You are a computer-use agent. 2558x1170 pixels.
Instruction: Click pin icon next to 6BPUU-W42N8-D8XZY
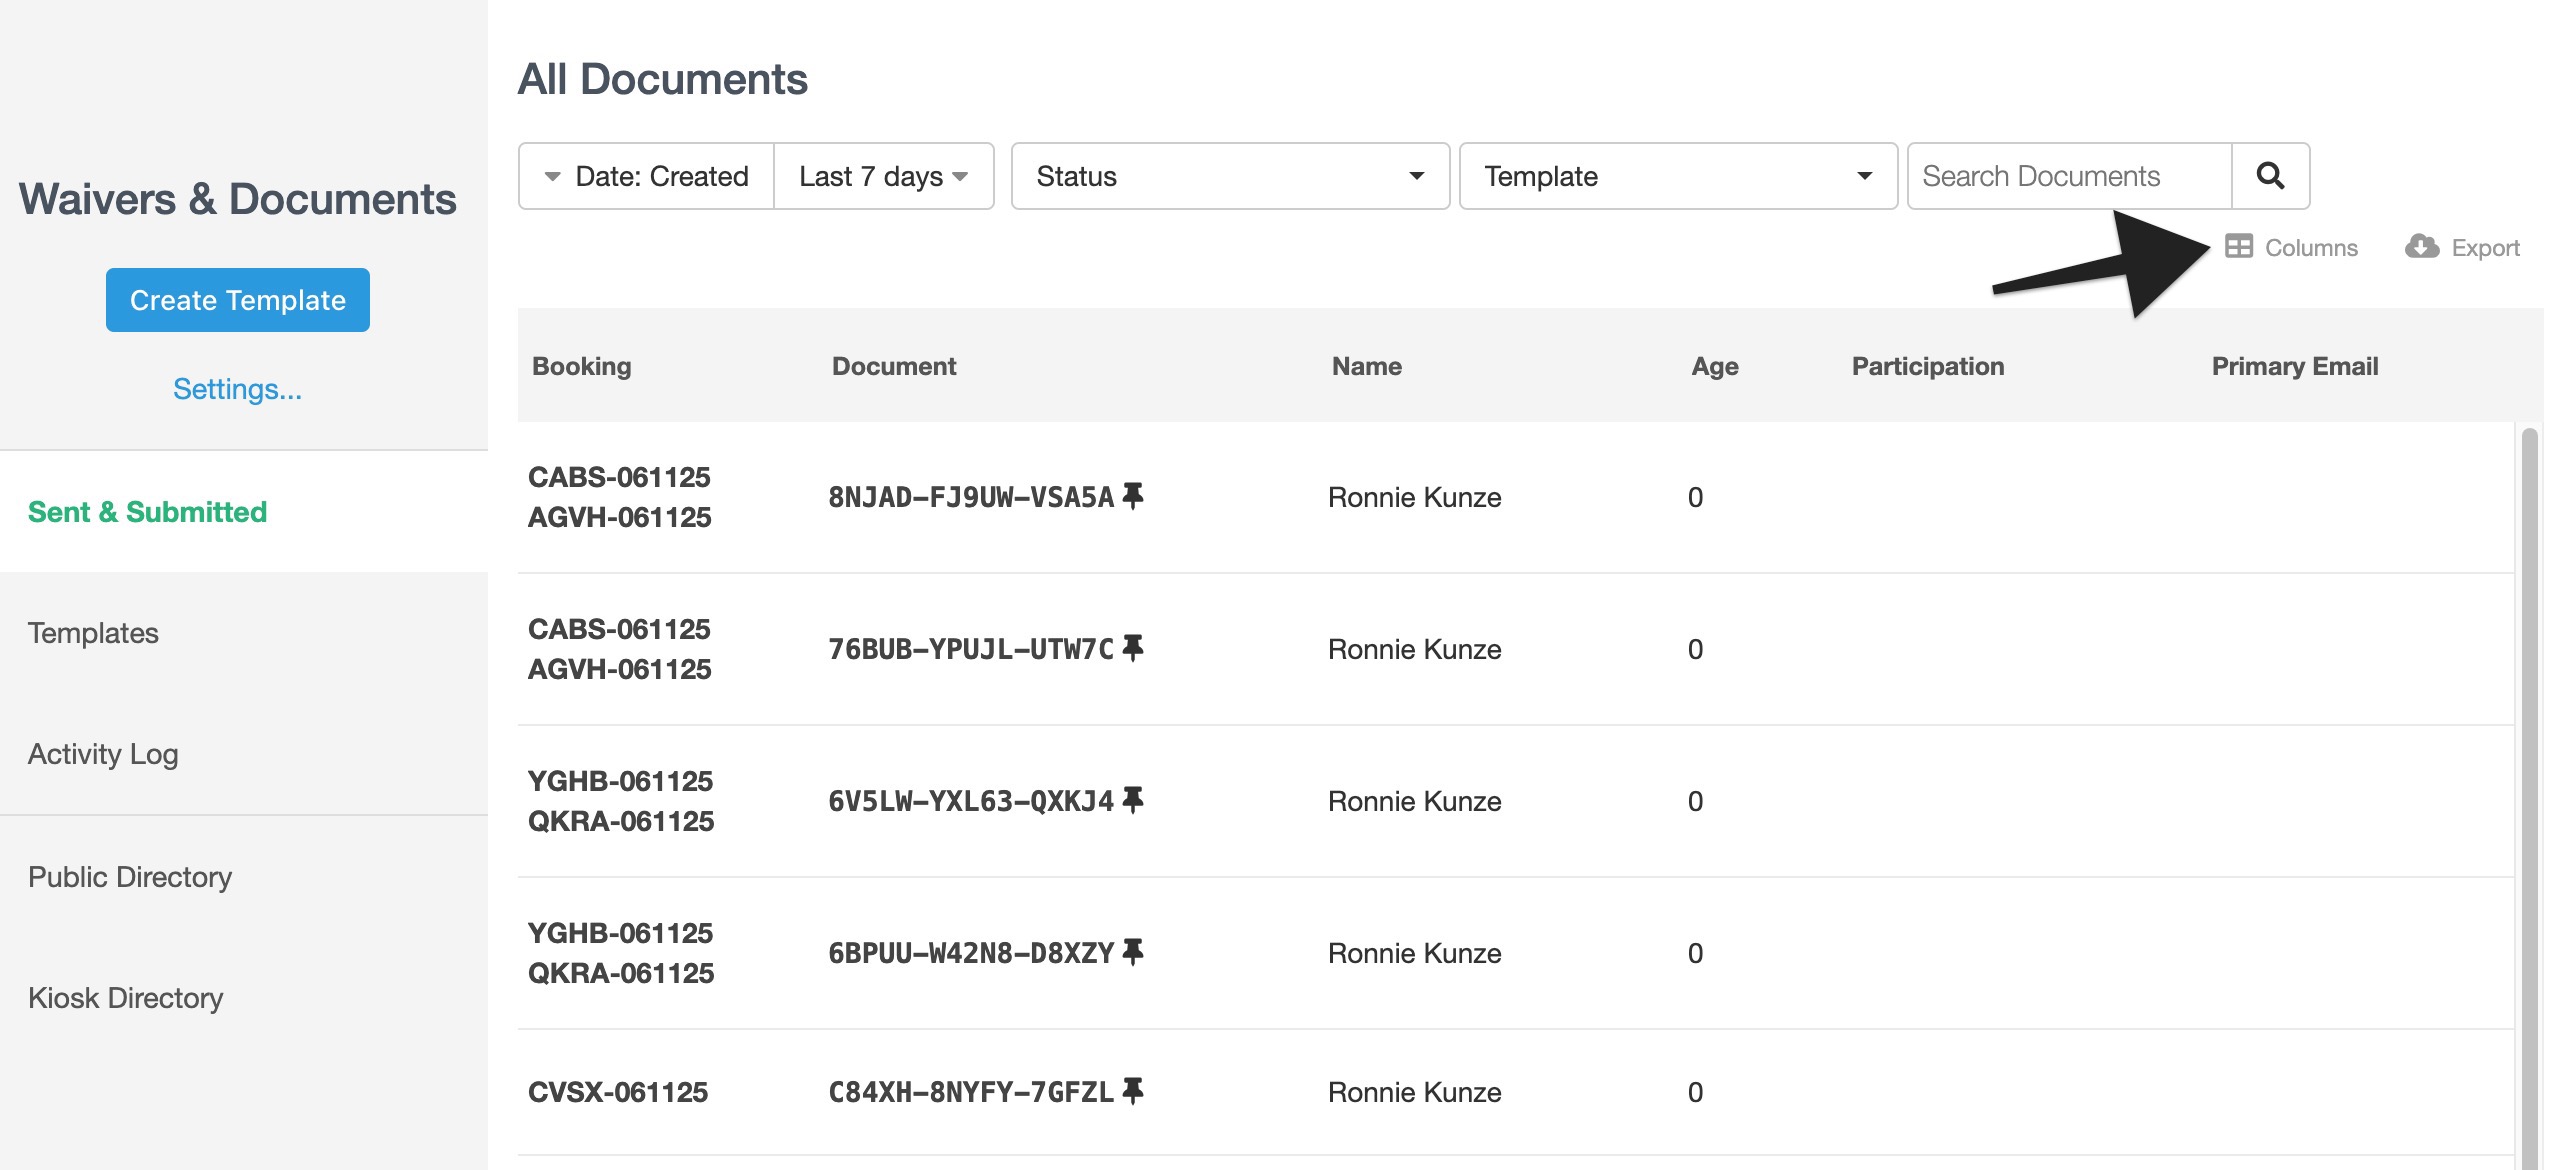[x=1132, y=952]
